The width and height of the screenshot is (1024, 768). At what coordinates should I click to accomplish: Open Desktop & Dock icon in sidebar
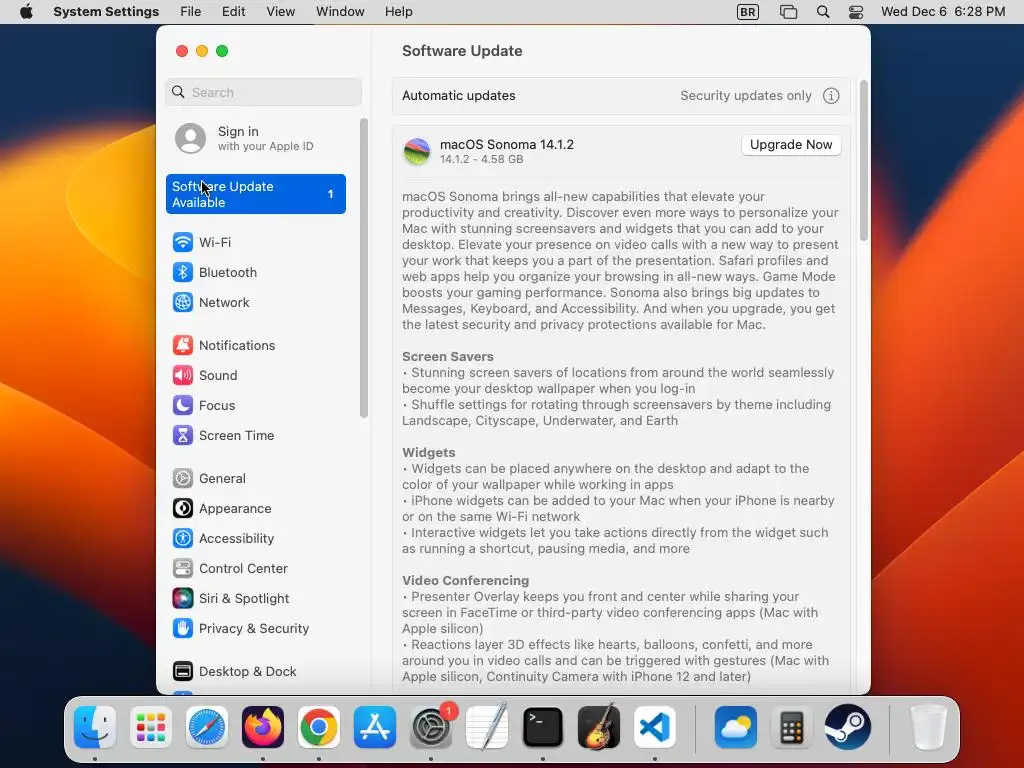pyautogui.click(x=182, y=671)
